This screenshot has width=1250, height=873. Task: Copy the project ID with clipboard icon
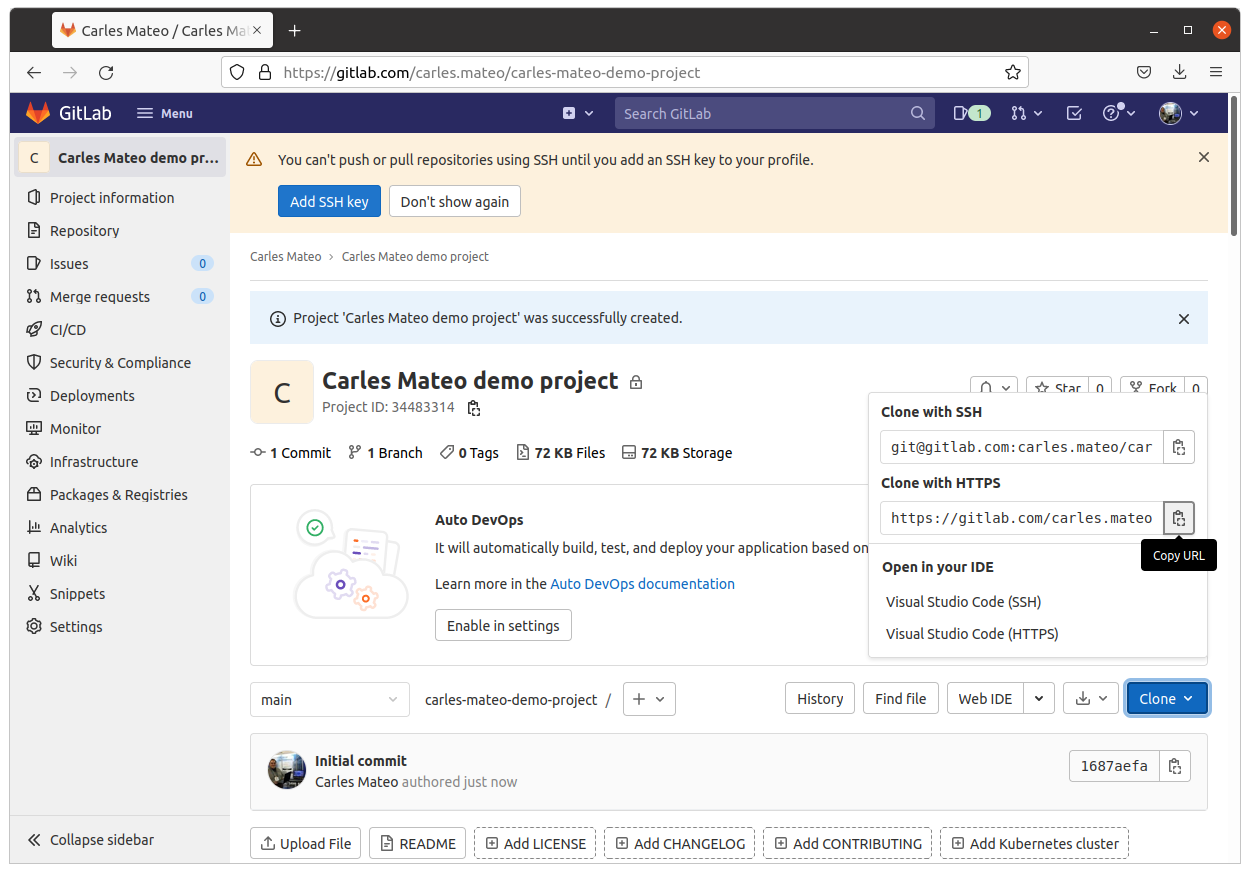[x=474, y=408]
